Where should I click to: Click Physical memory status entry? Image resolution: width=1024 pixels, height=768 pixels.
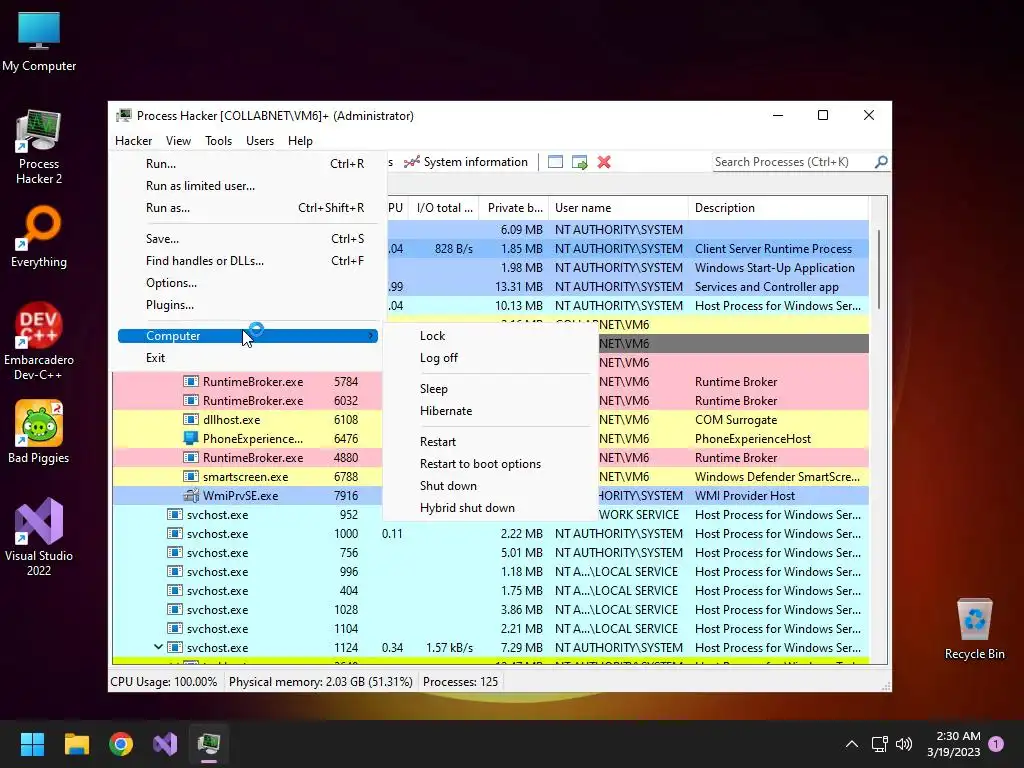point(321,682)
